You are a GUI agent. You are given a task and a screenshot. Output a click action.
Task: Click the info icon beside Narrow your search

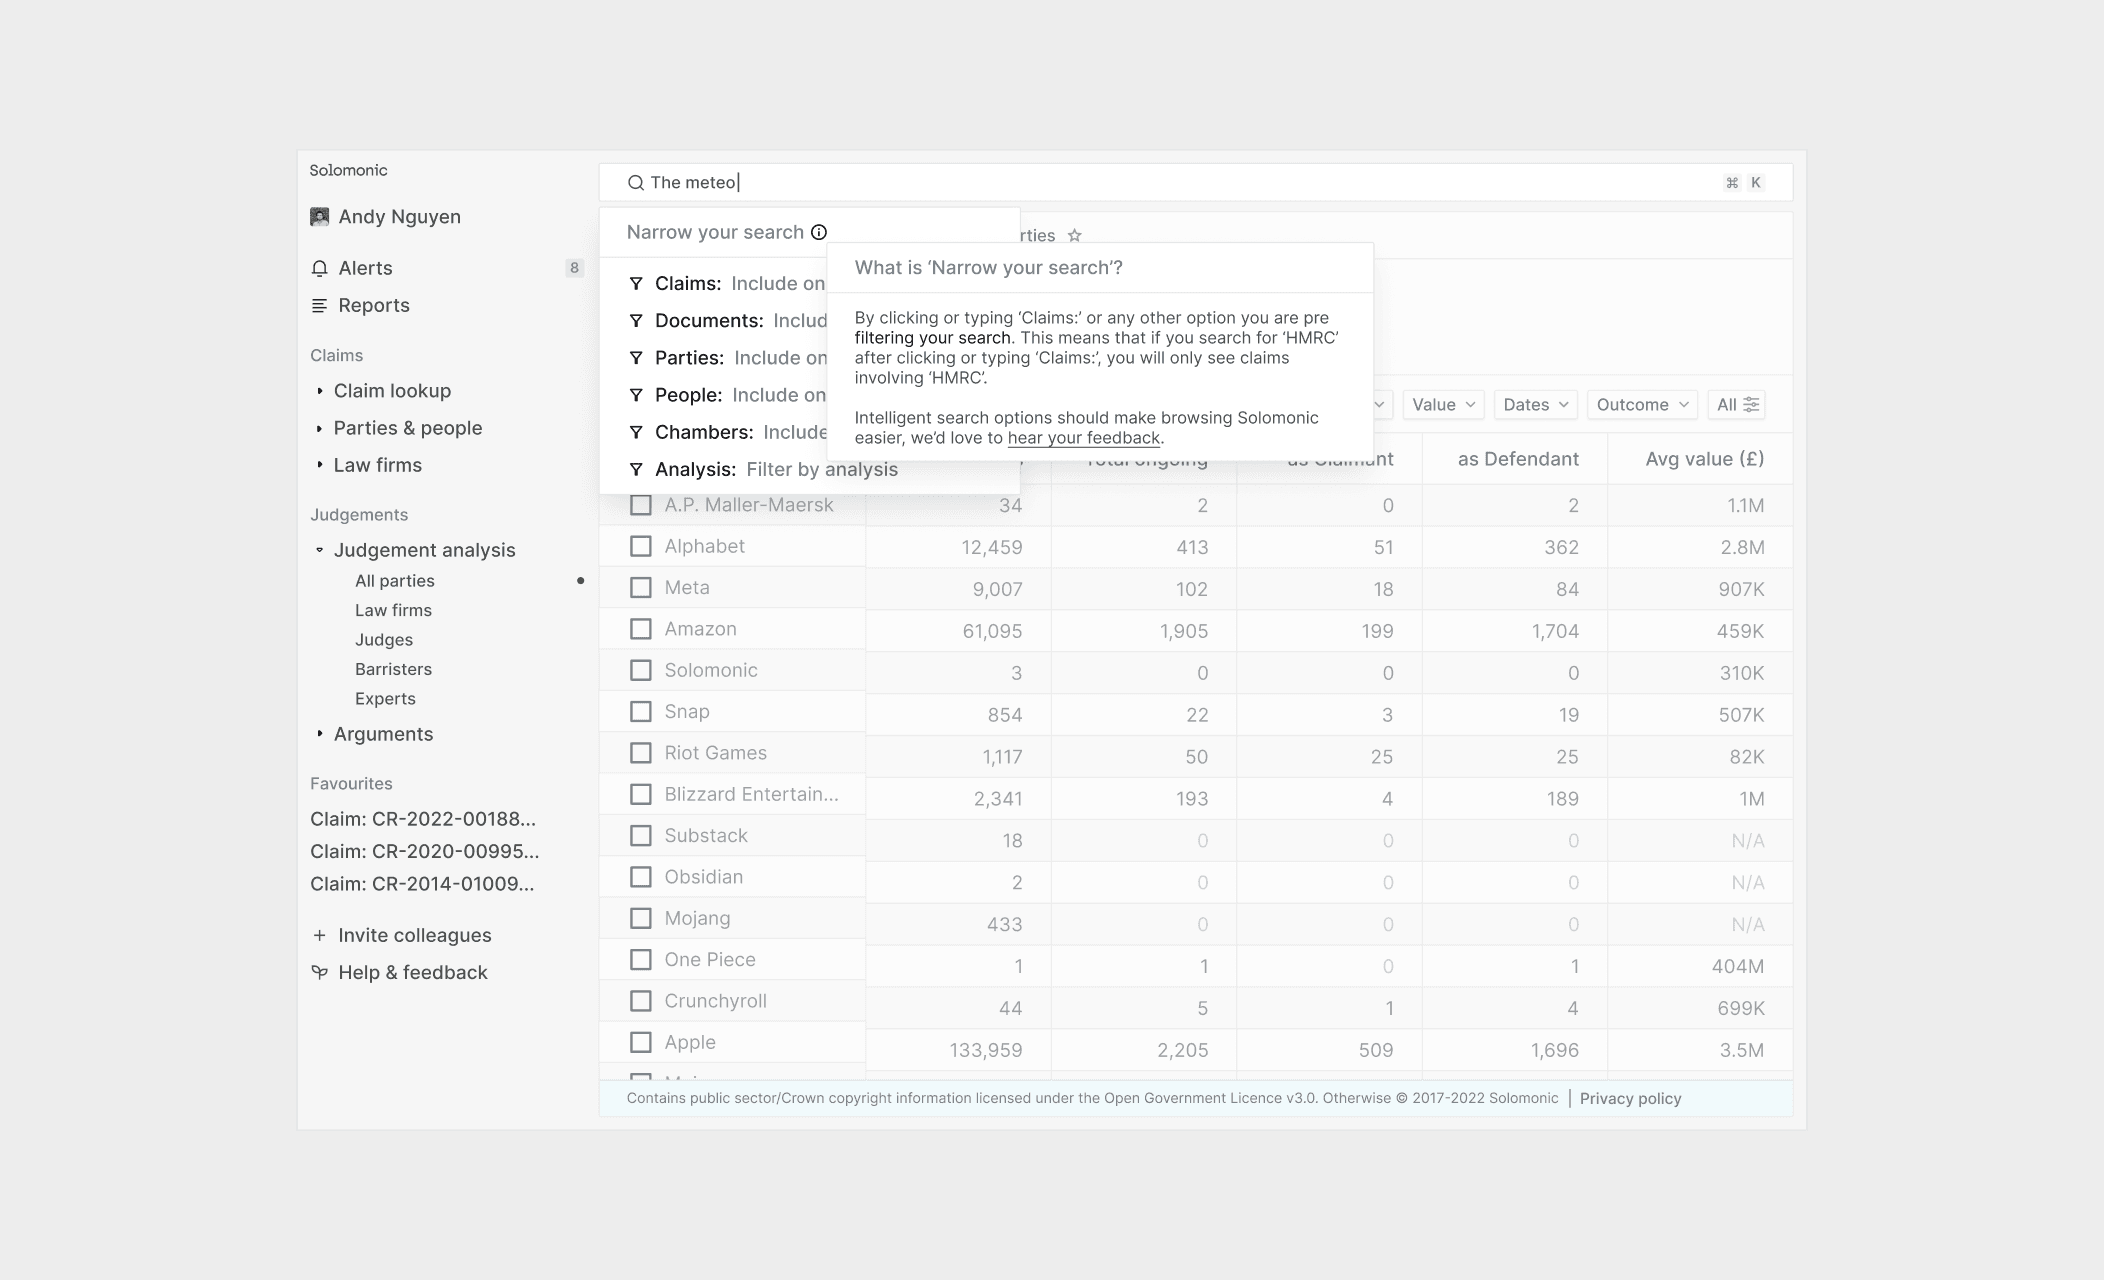coord(819,232)
